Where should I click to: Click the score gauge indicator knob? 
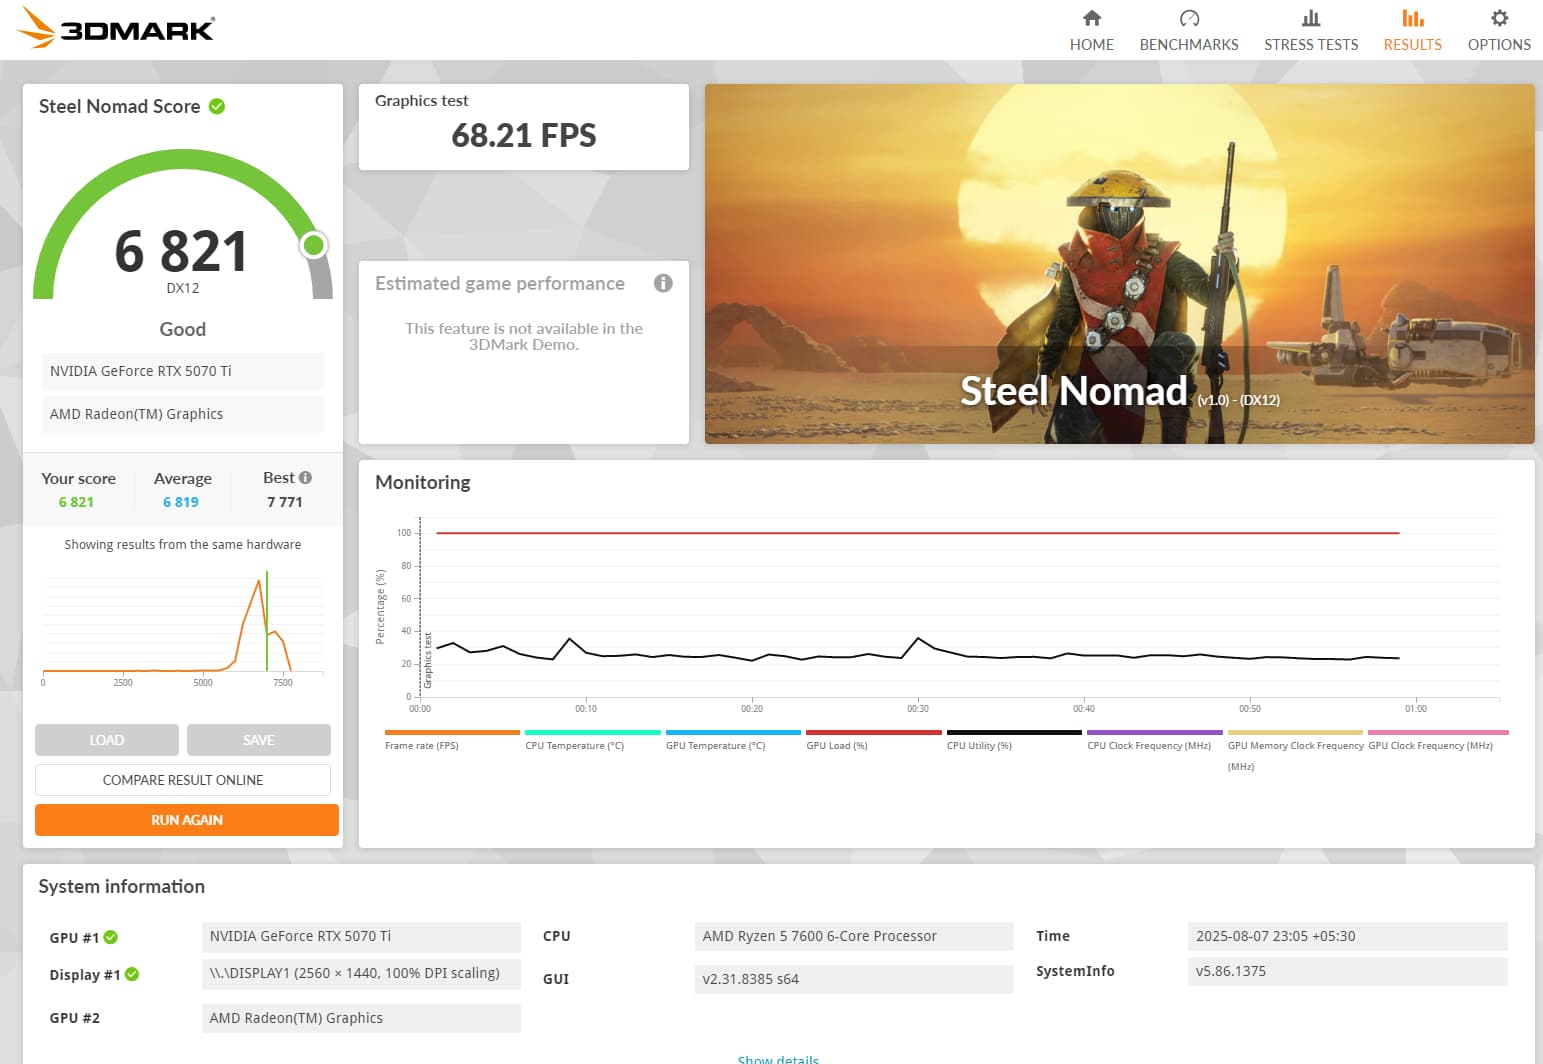314,245
